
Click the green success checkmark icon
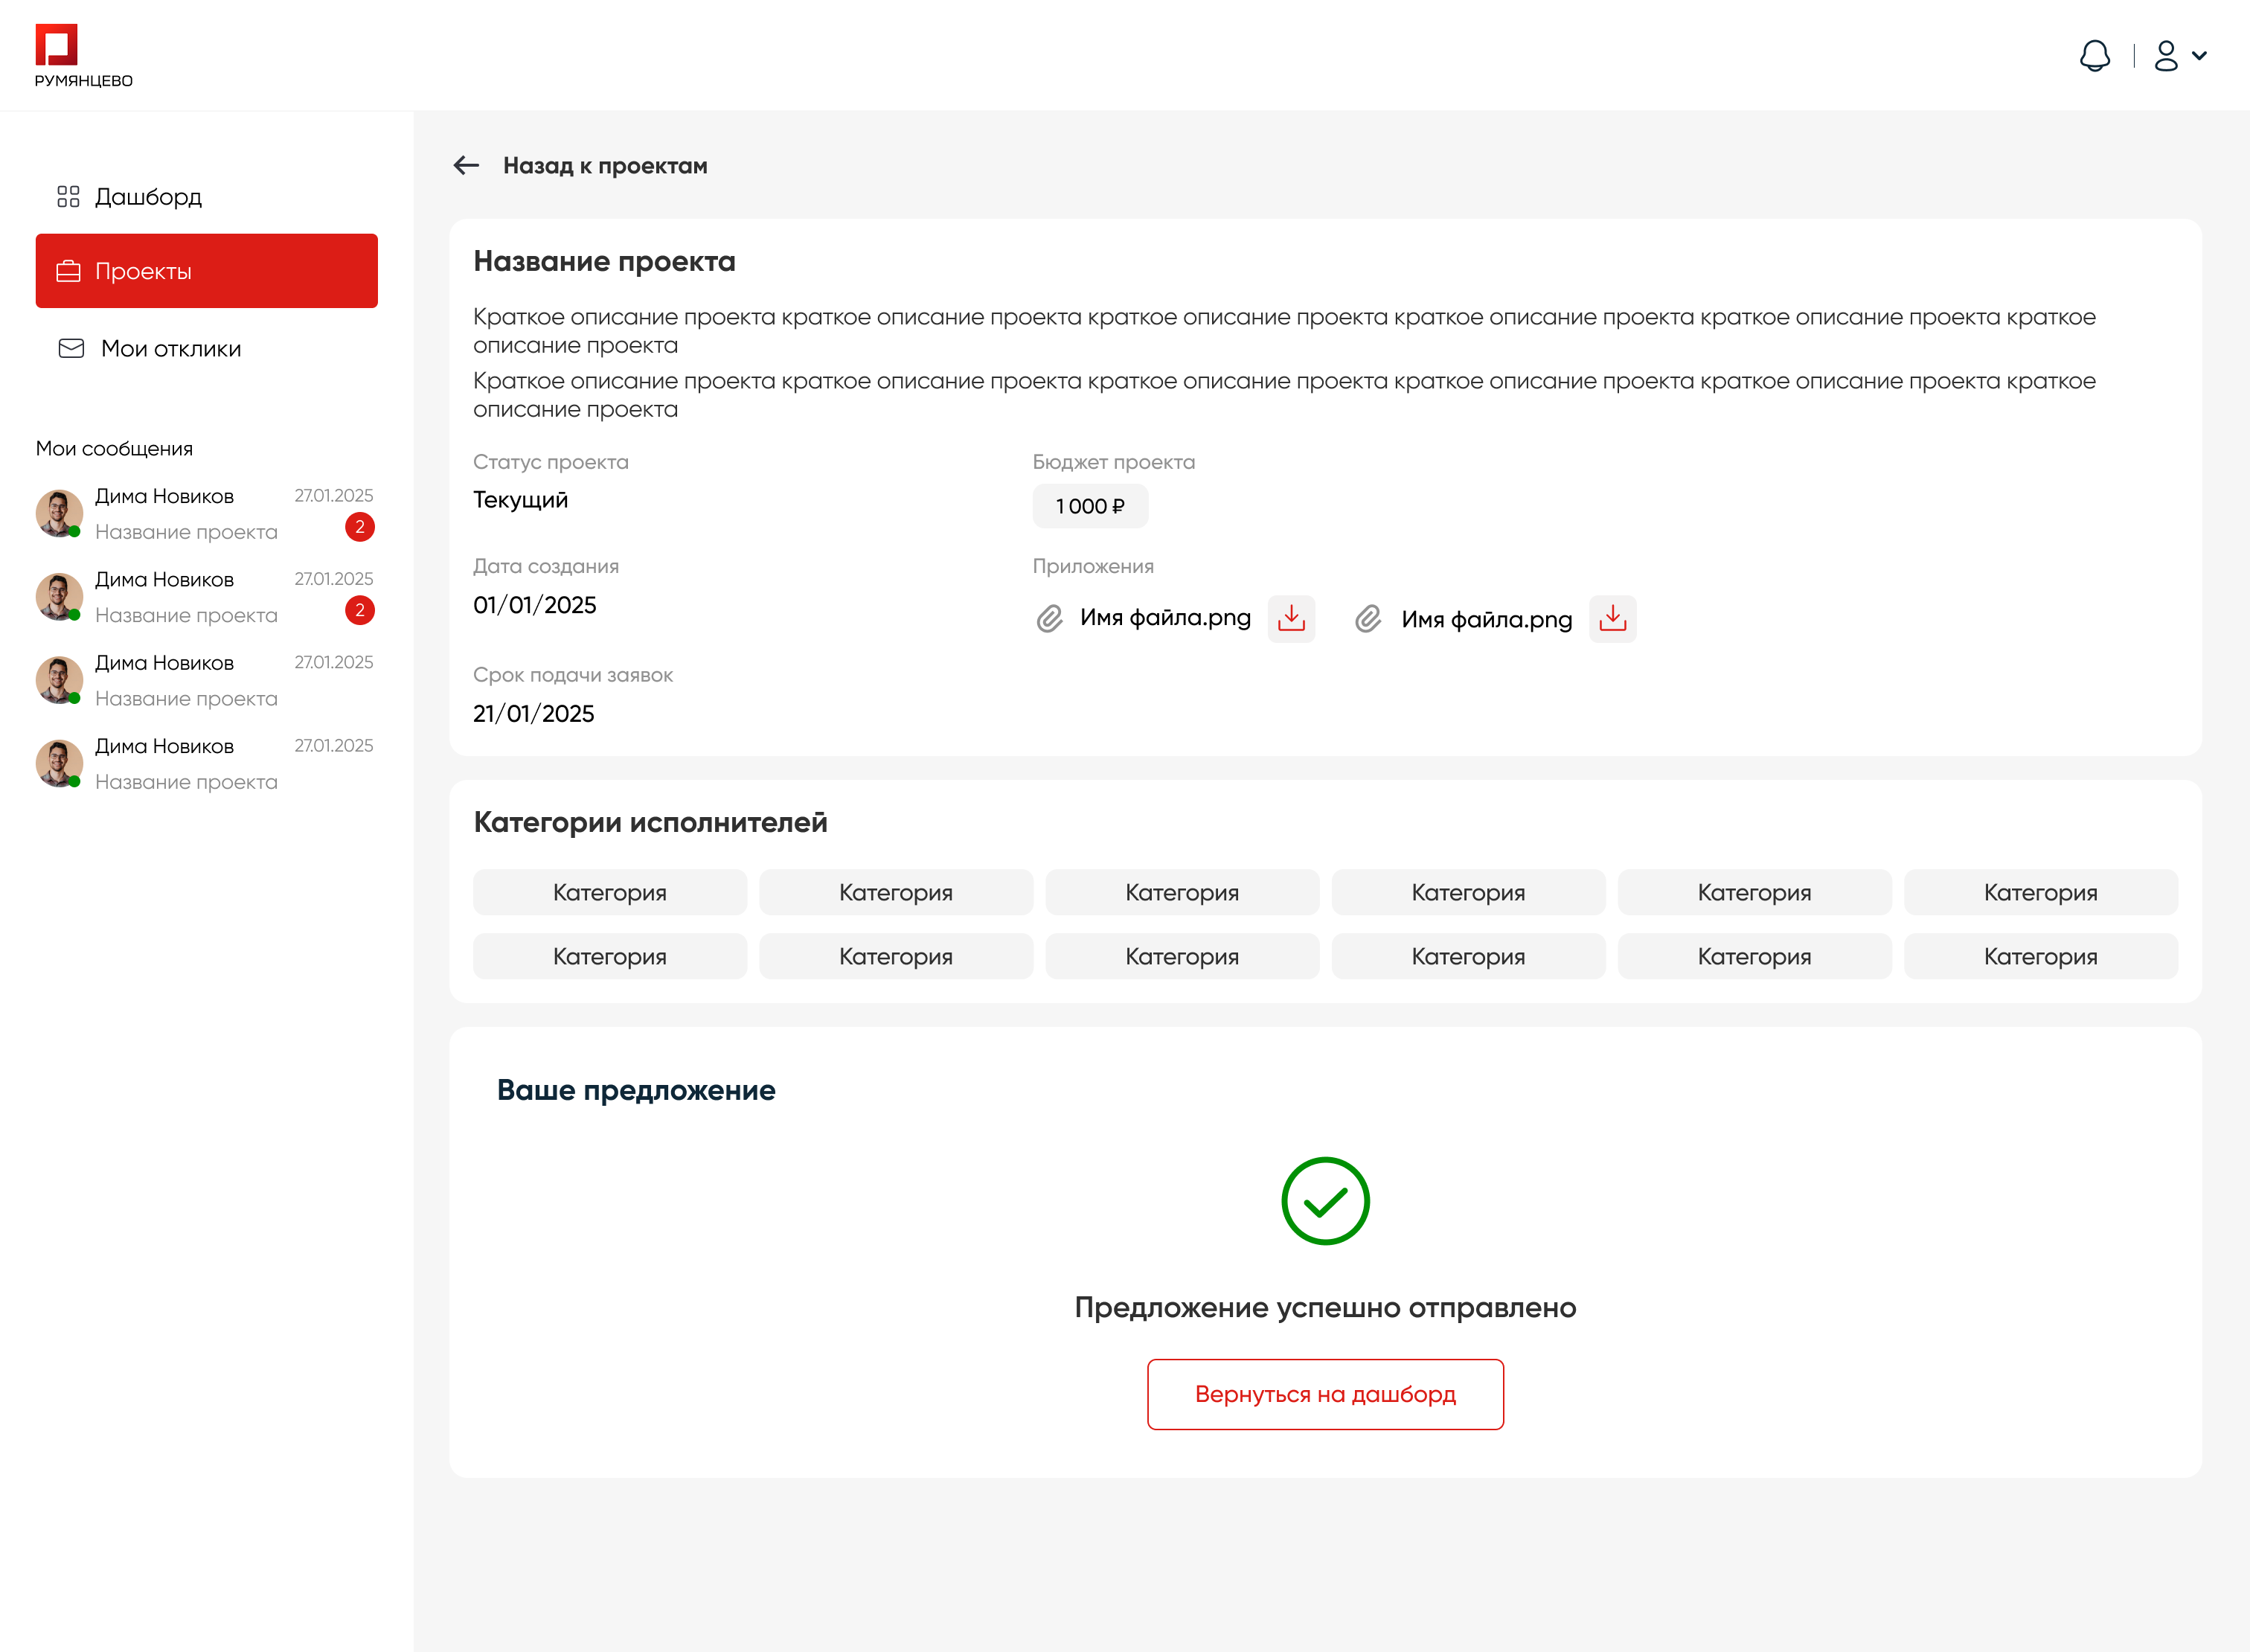(1325, 1201)
